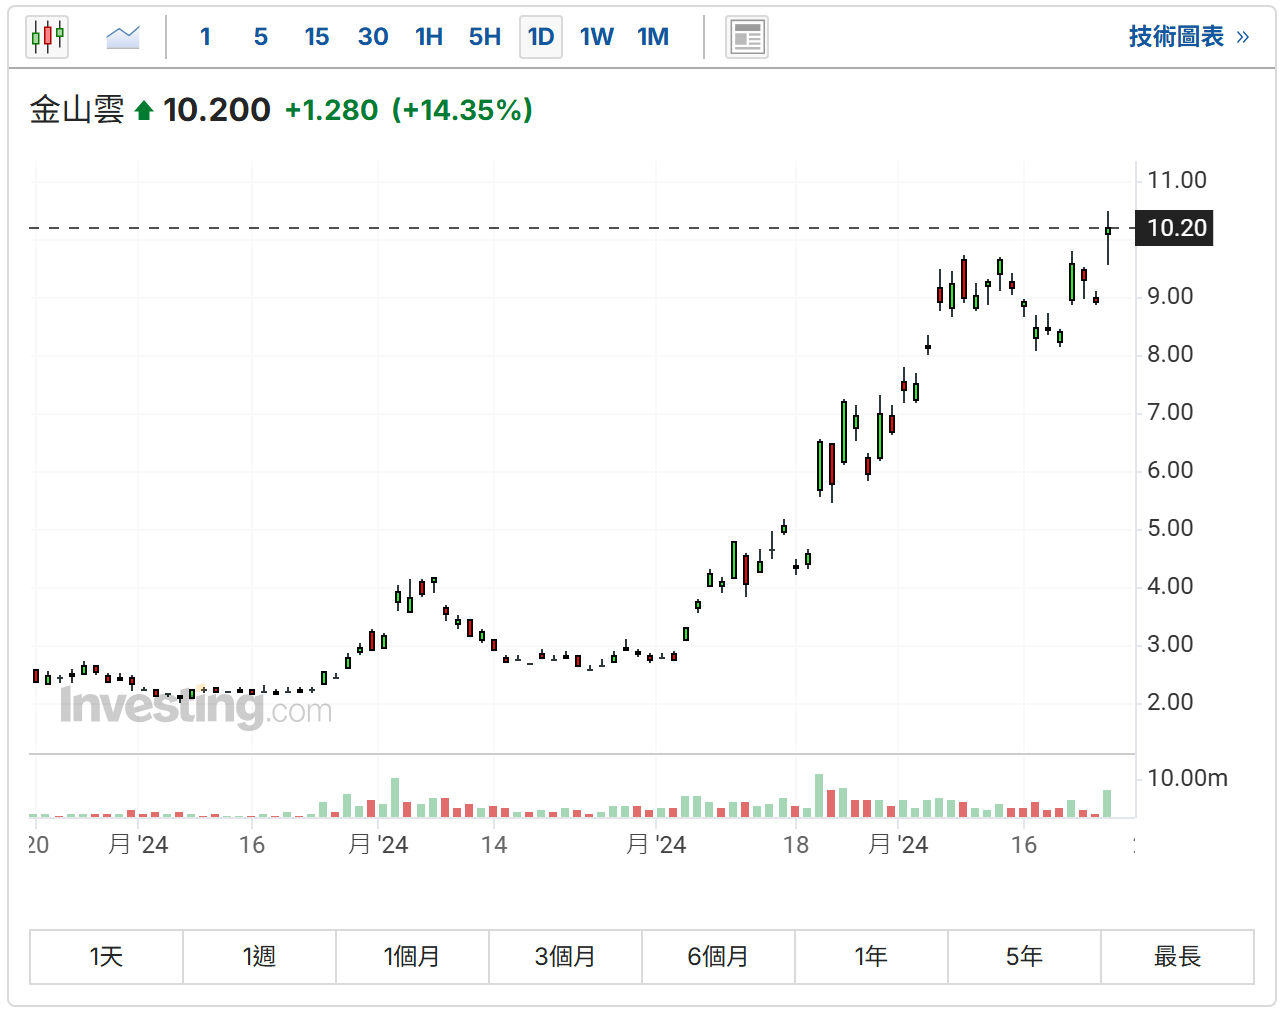Open the news layout icon in toolbar
The height and width of the screenshot is (1009, 1283).
(x=746, y=38)
